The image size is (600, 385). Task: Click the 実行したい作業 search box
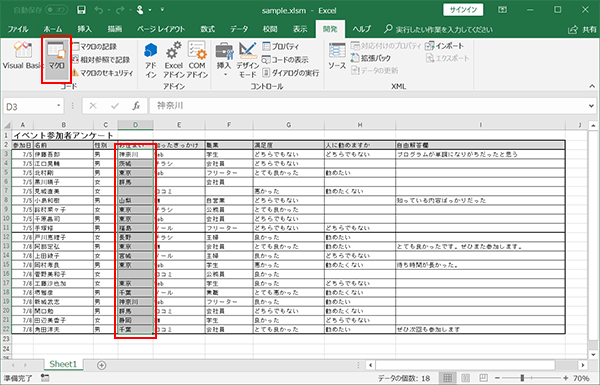pos(438,29)
